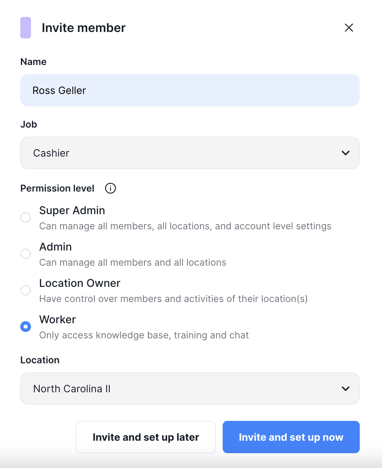The height and width of the screenshot is (468, 382).
Task: Select the Worker permission radio button
Action: [x=26, y=327]
